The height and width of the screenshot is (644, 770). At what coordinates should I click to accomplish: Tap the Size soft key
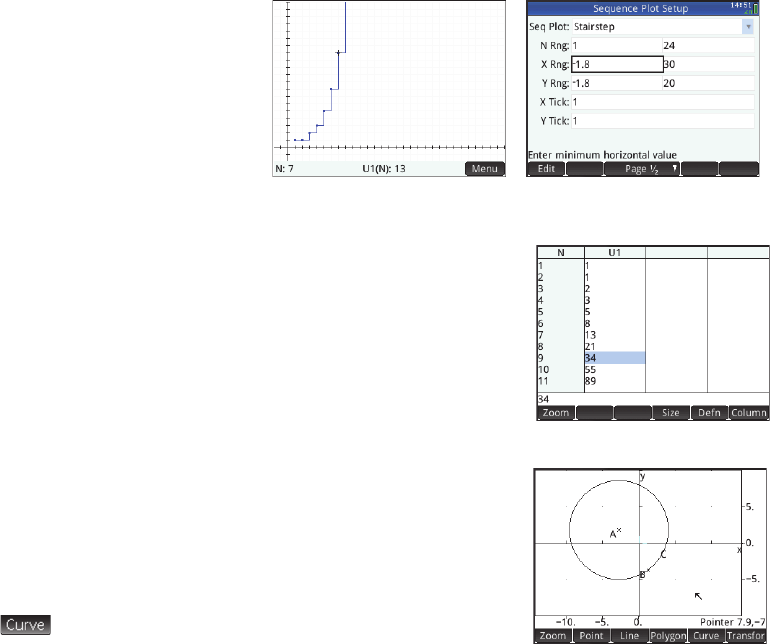click(x=671, y=413)
